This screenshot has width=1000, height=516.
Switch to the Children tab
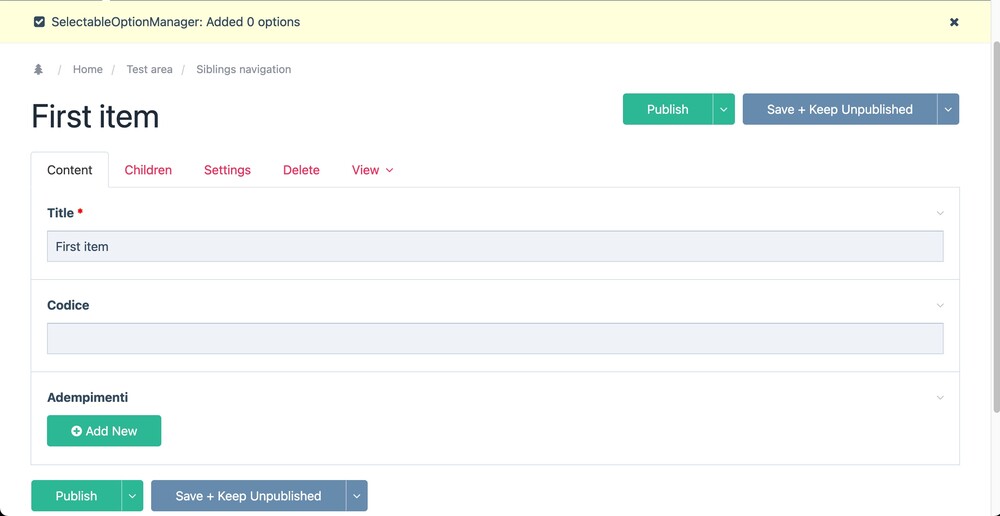click(148, 170)
